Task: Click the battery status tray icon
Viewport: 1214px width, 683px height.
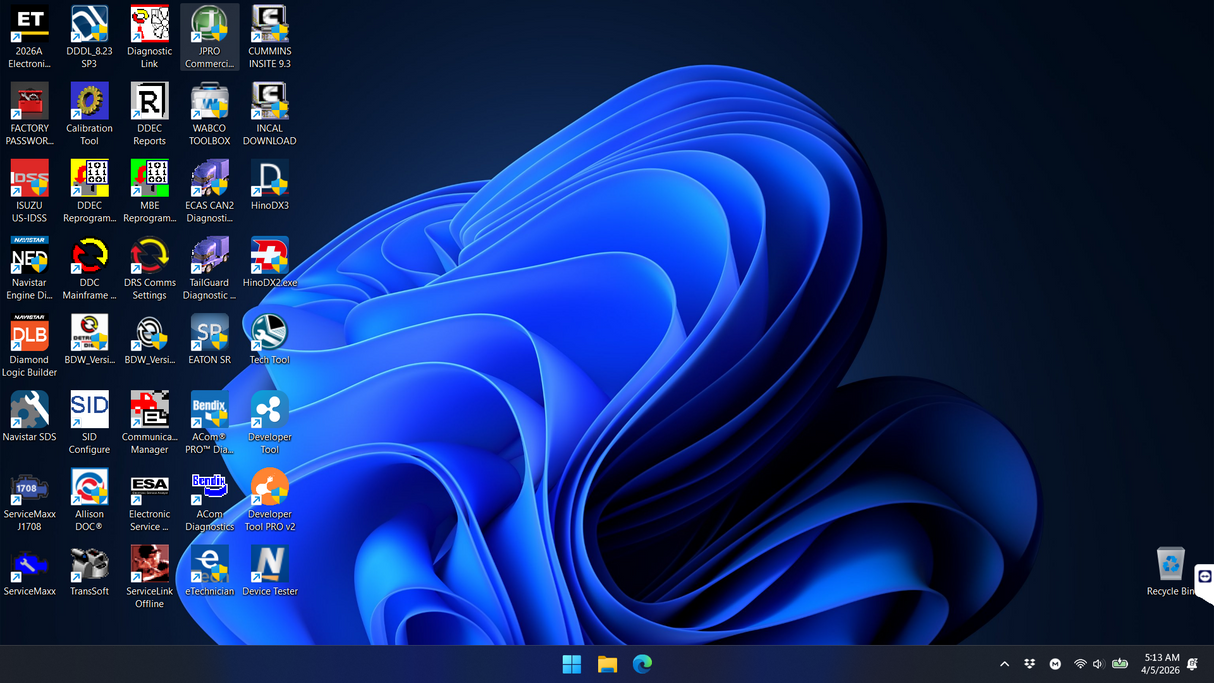Action: tap(1120, 664)
